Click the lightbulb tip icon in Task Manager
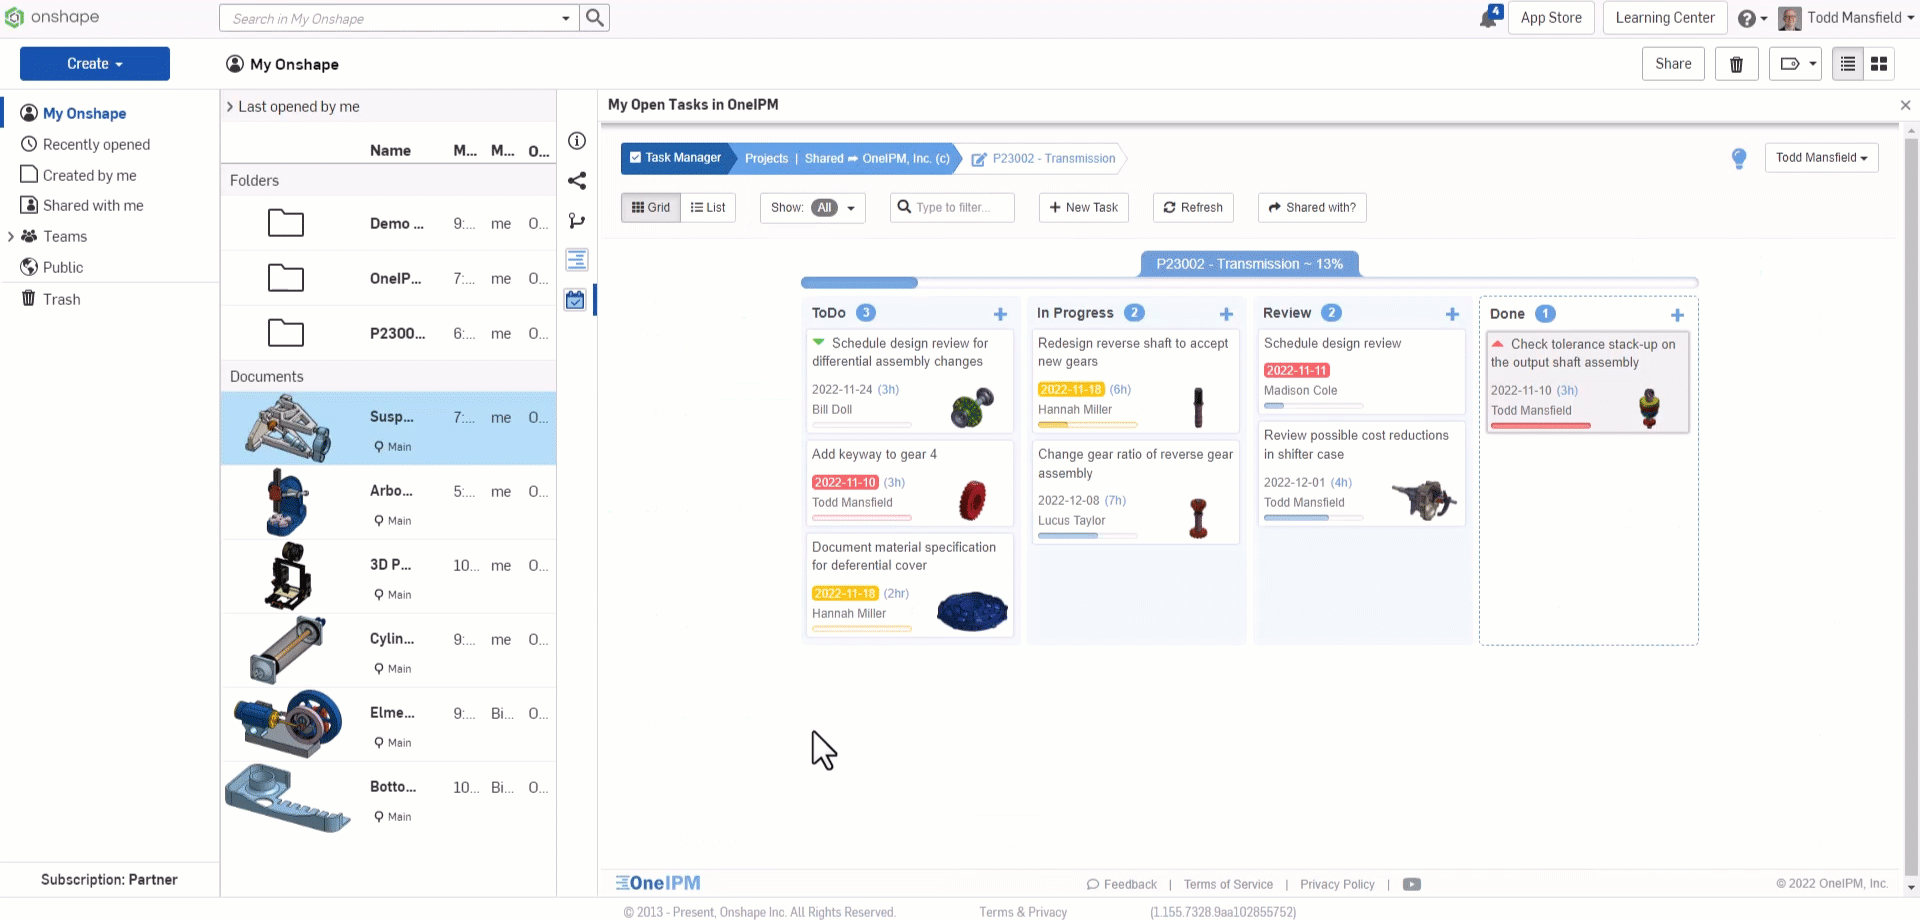1920x920 pixels. click(x=1738, y=158)
